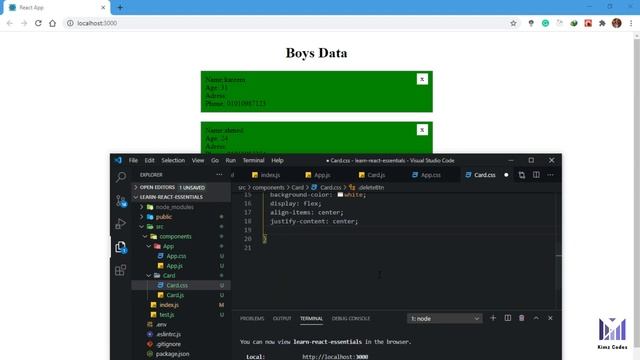640x360 pixels.
Task: Click http://localhost:3000 link in terminal
Action: (335, 357)
